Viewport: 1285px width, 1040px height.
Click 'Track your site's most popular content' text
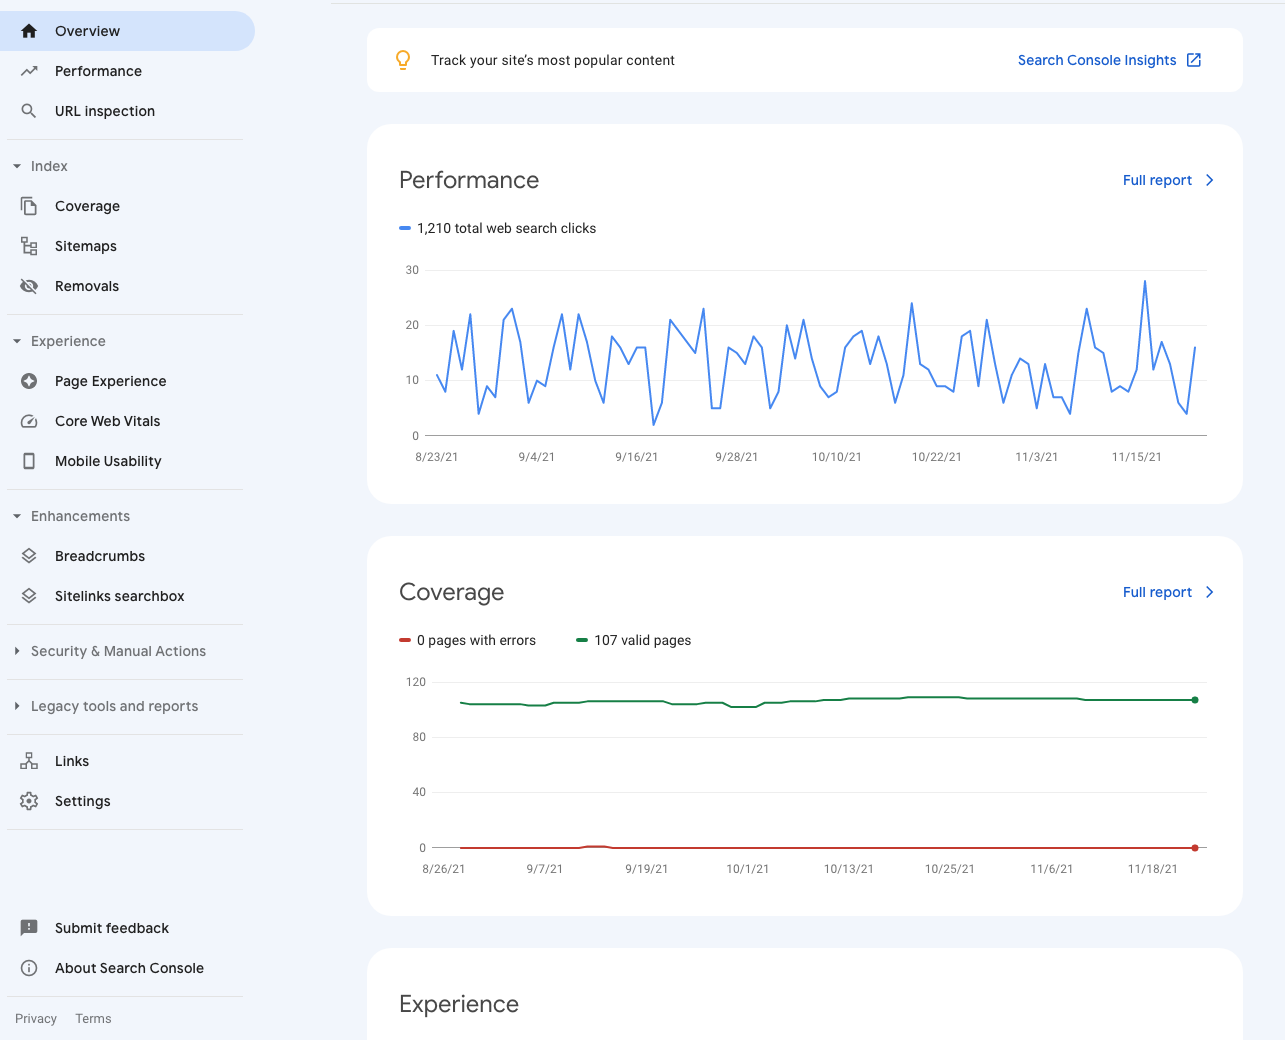tap(553, 60)
